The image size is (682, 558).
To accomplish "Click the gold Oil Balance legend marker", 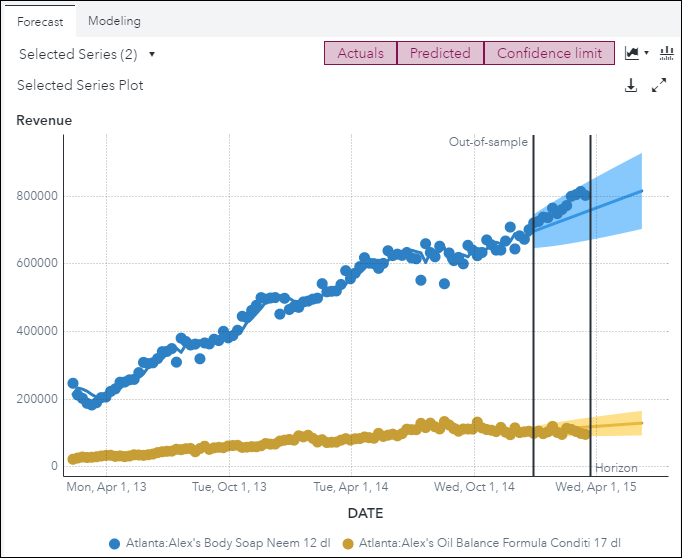I will click(348, 543).
